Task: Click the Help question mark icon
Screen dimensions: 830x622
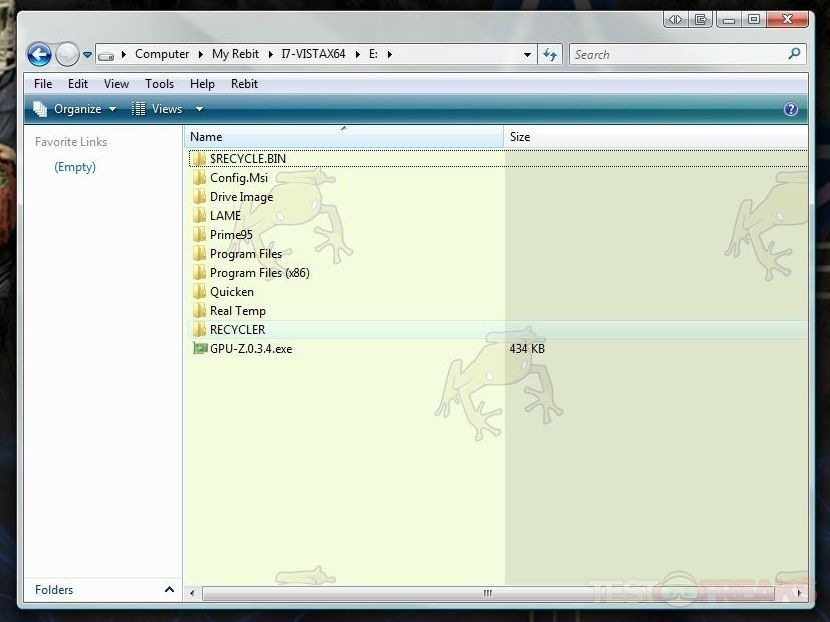Action: [x=791, y=109]
